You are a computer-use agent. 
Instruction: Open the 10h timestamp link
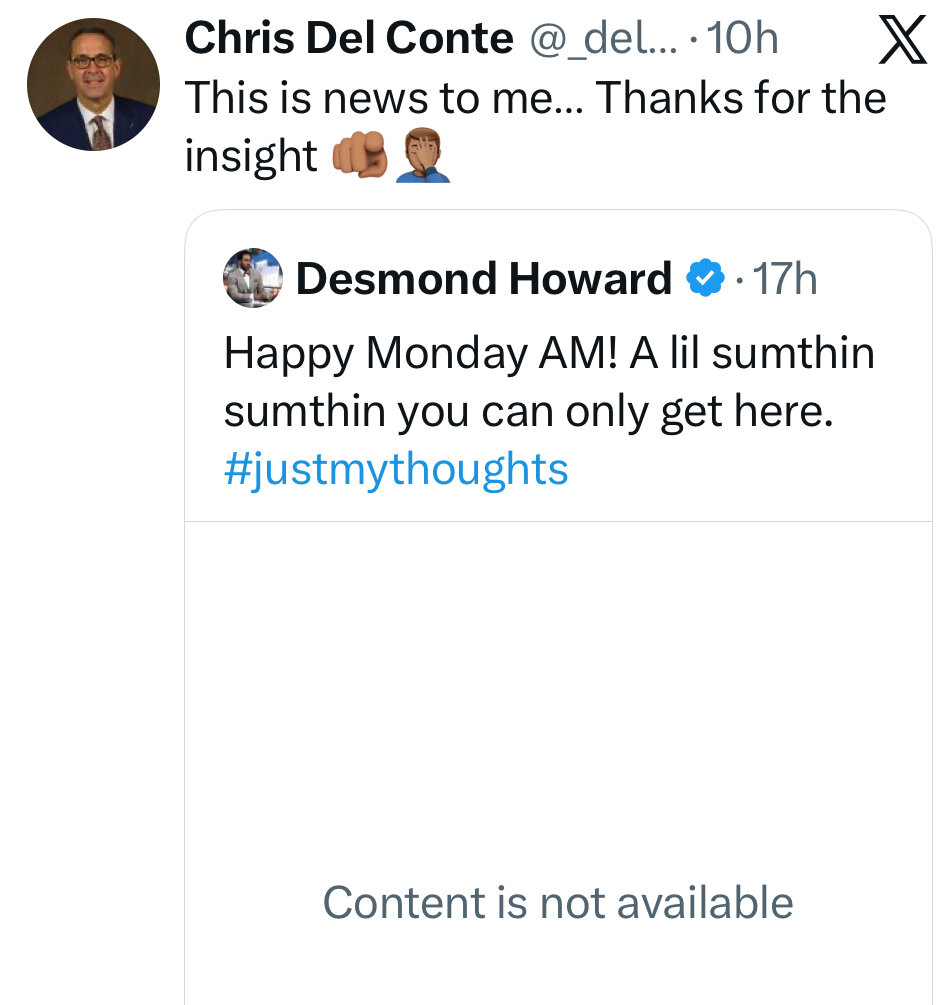click(x=744, y=40)
